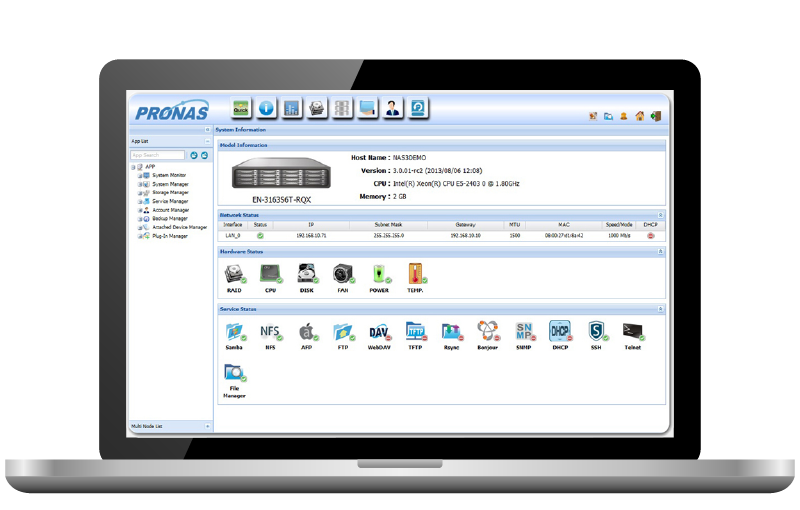Click the home icon at top right
This screenshot has width=800, height=510.
640,116
